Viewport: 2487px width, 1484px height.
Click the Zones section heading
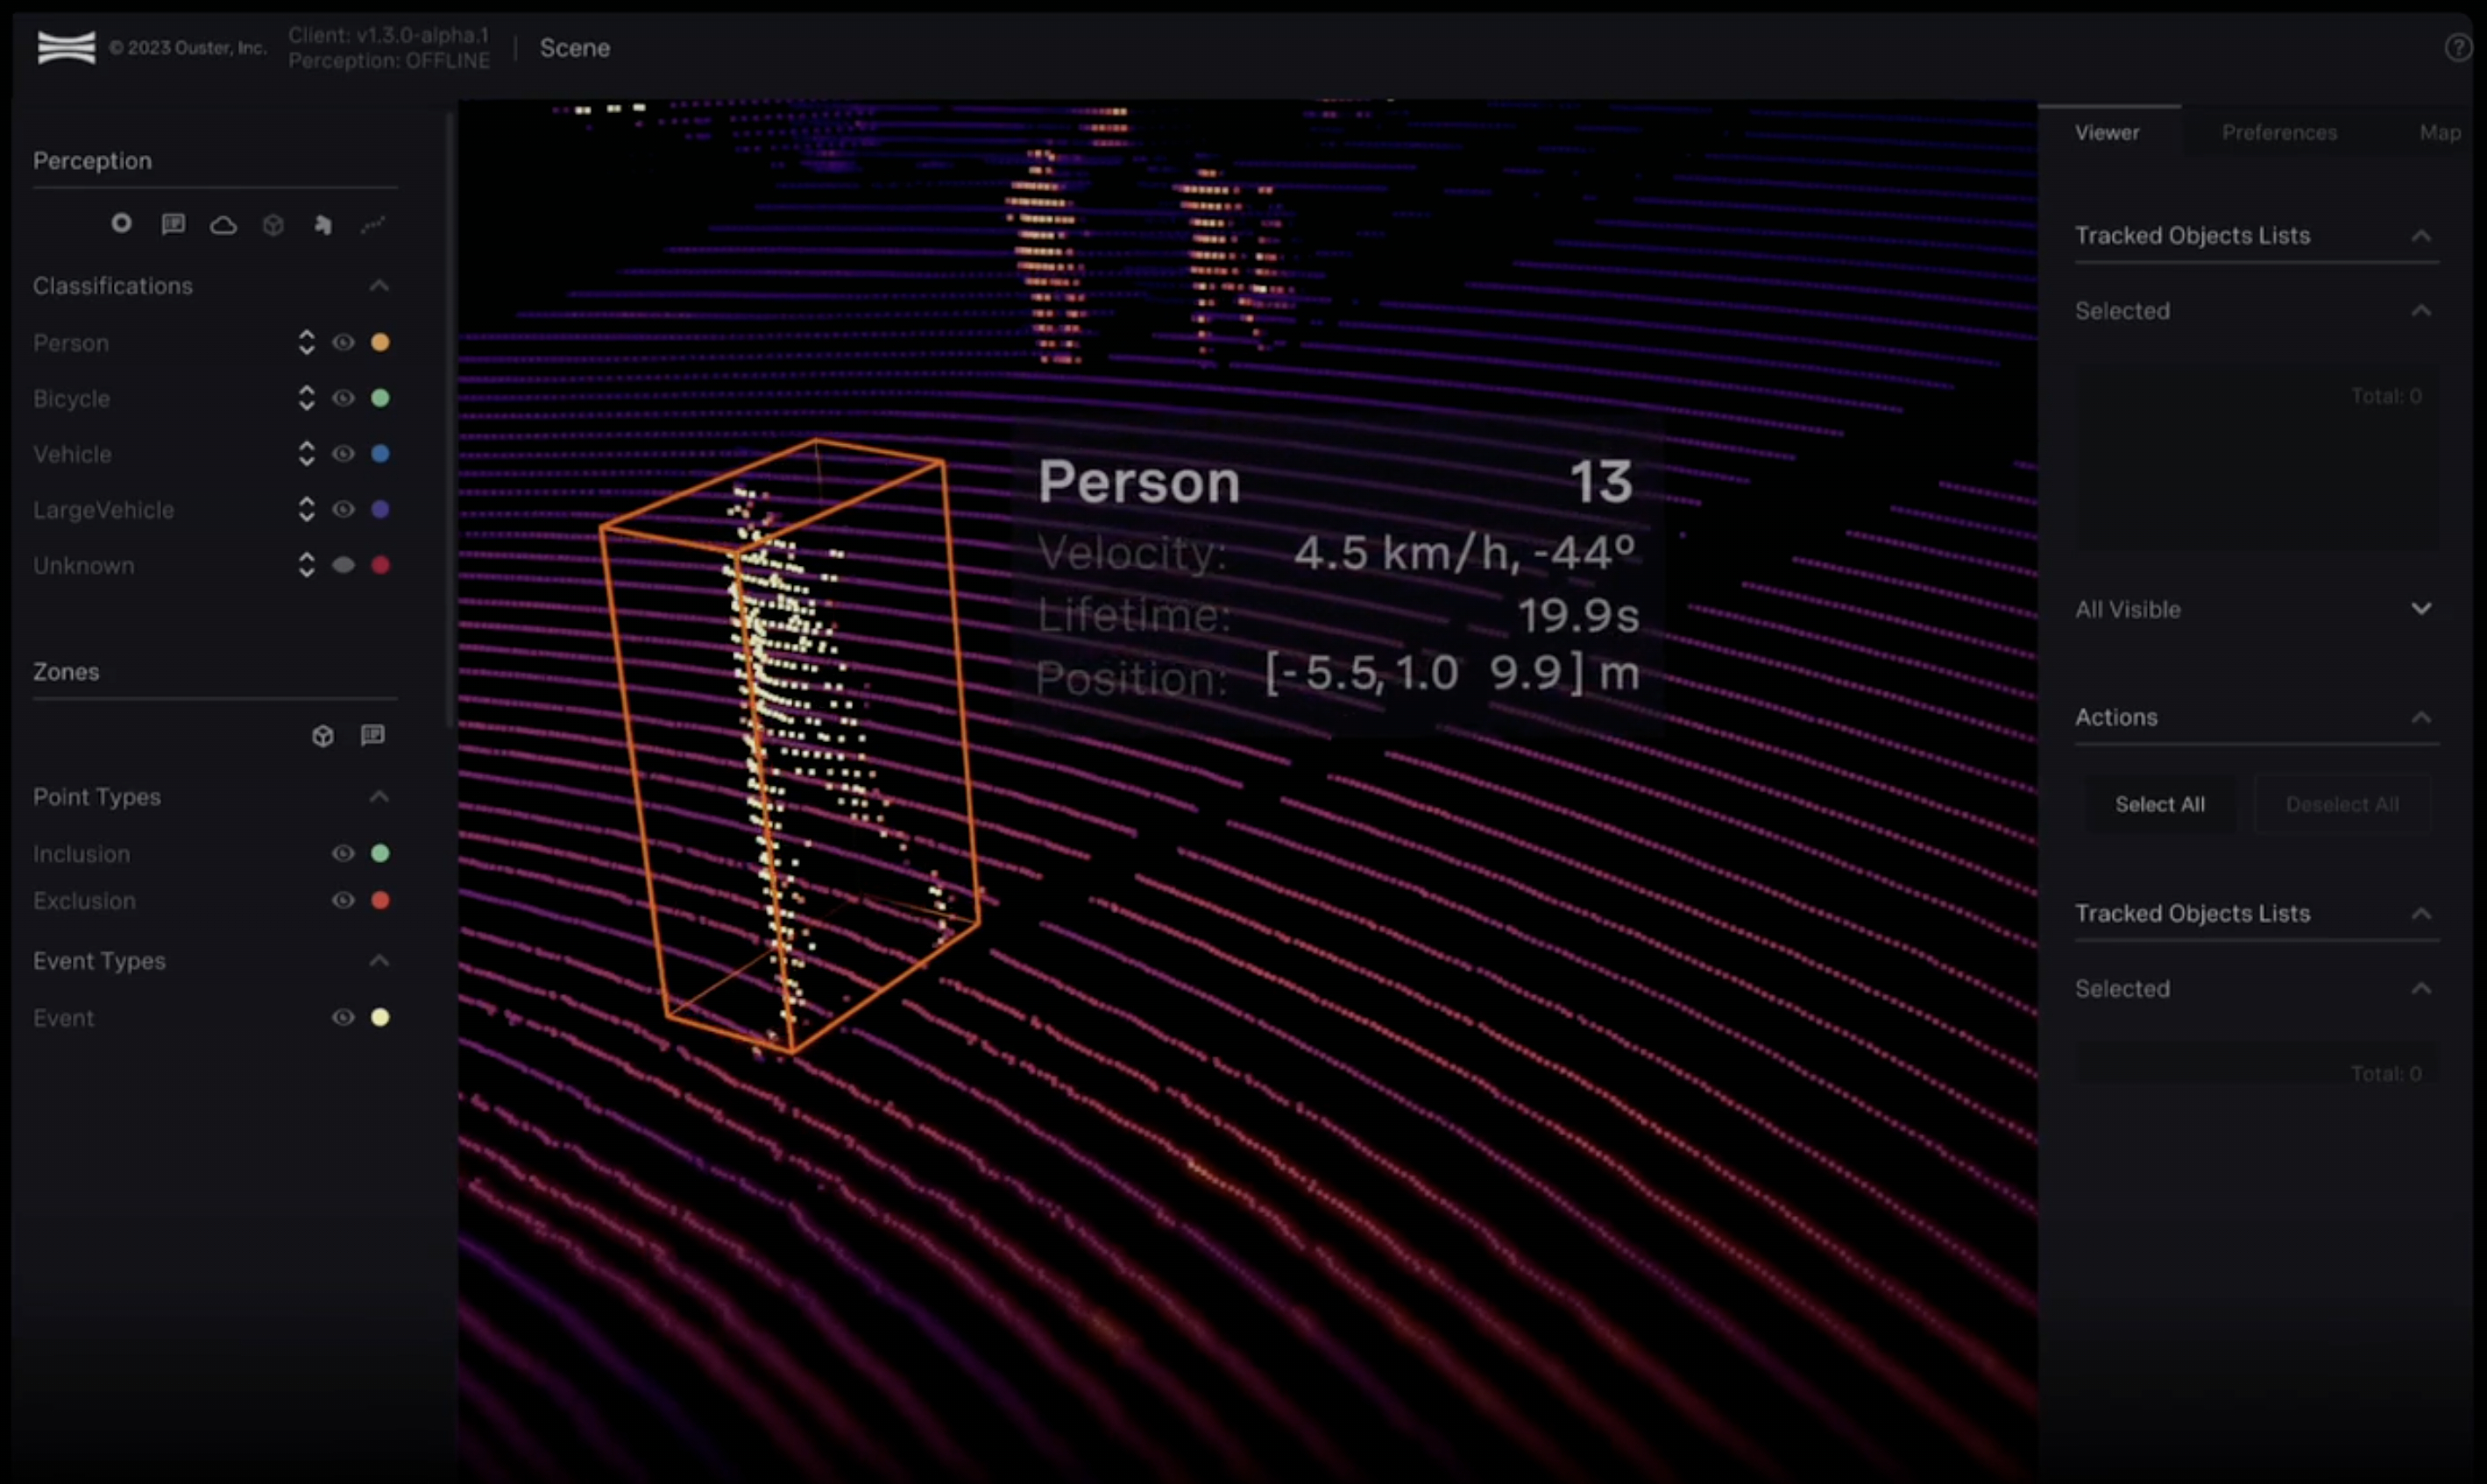(x=66, y=672)
